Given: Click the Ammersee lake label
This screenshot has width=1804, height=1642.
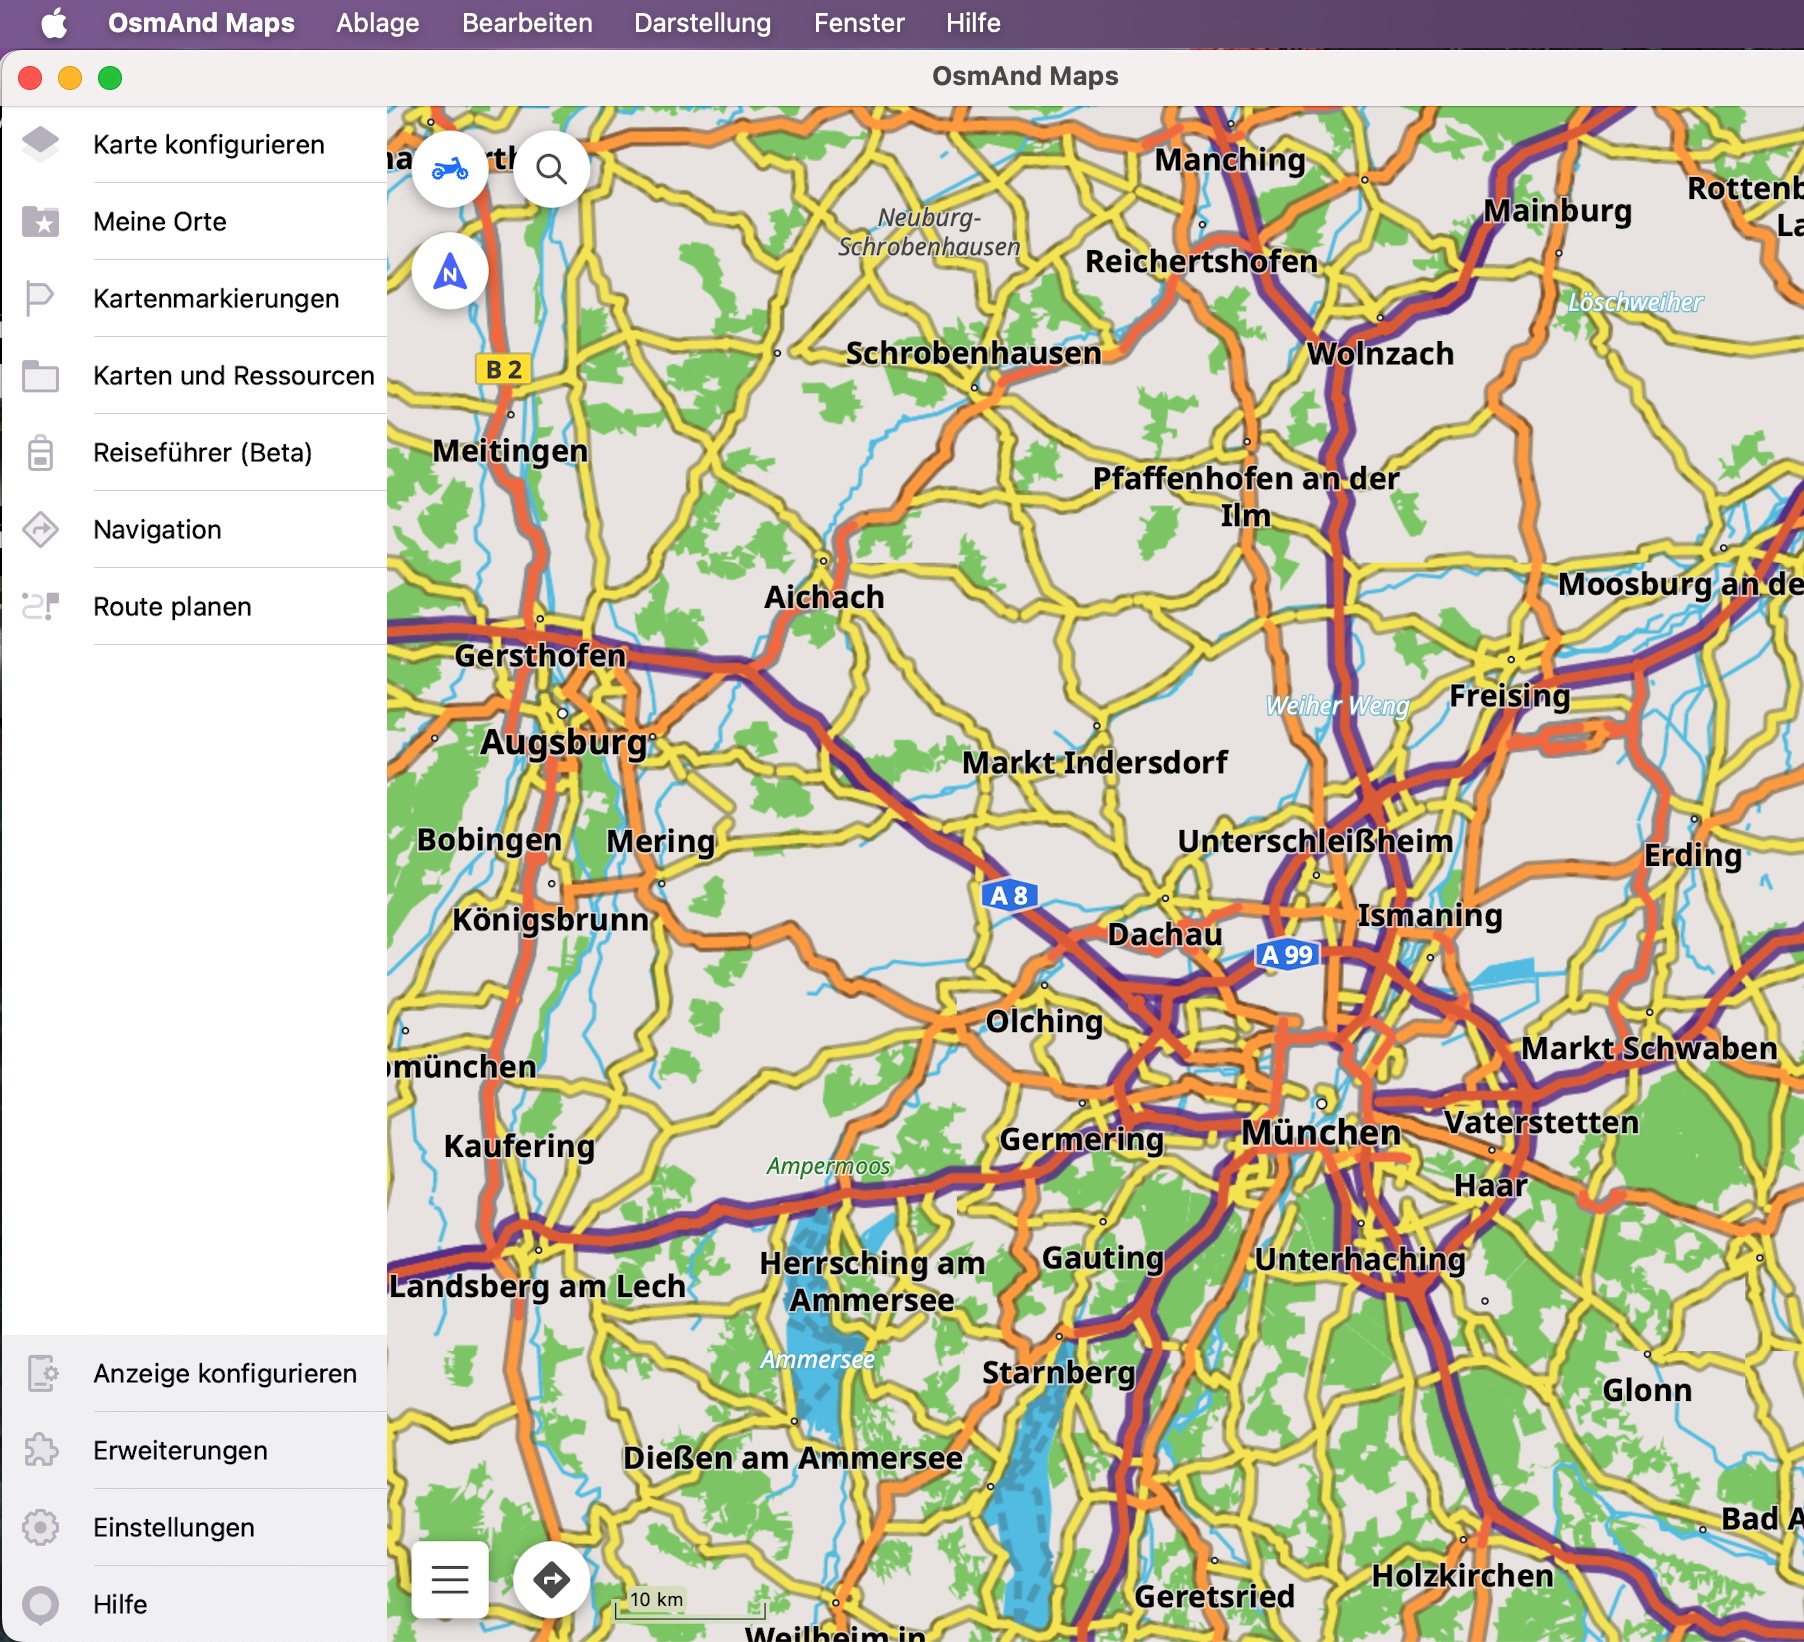Looking at the screenshot, I should pos(817,1359).
